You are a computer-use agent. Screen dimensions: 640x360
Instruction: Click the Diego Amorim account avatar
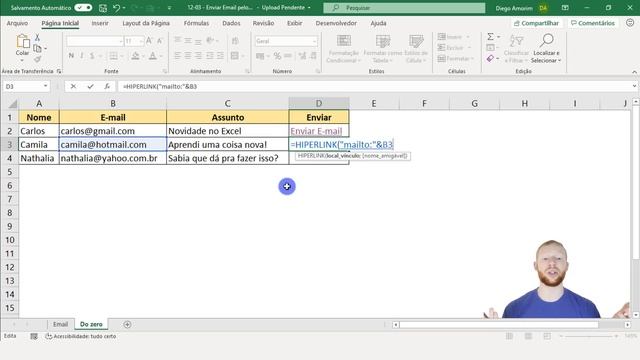point(543,8)
